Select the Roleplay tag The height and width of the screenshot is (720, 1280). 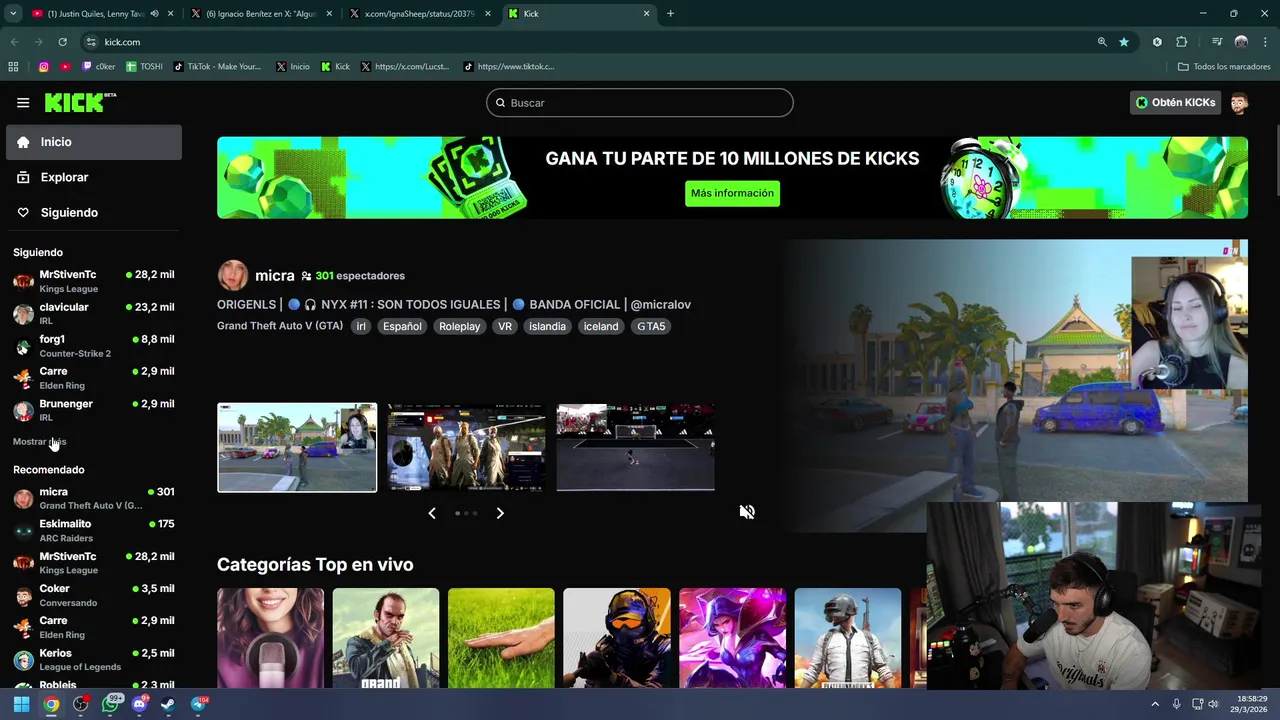(460, 326)
